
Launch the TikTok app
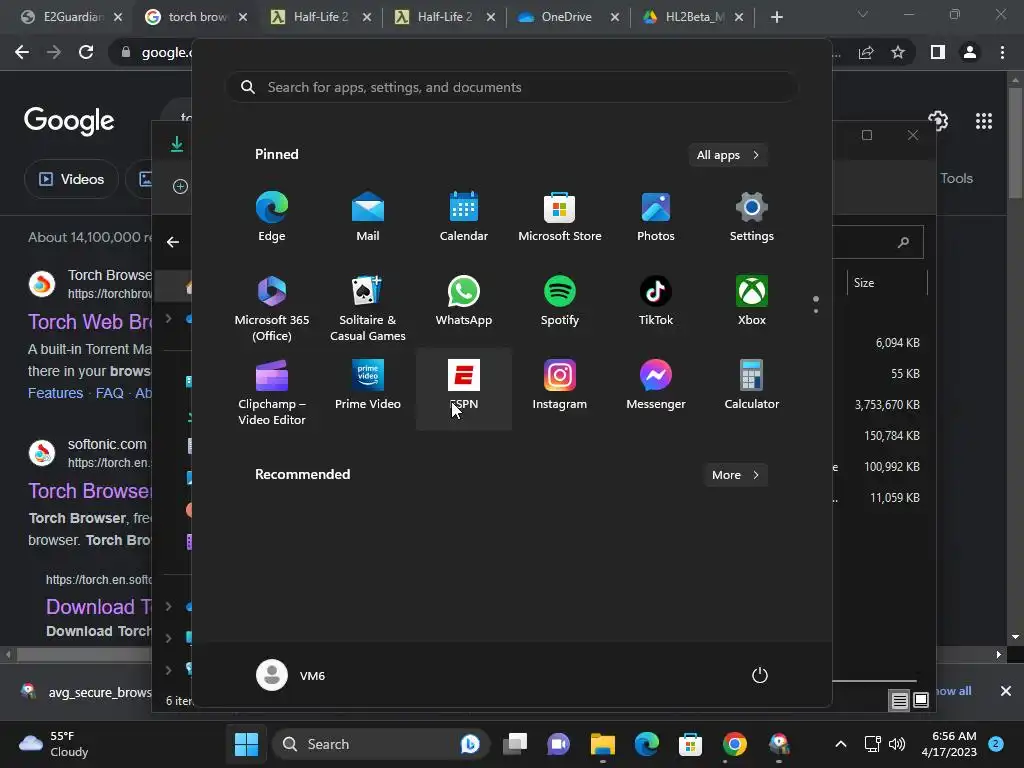656,301
